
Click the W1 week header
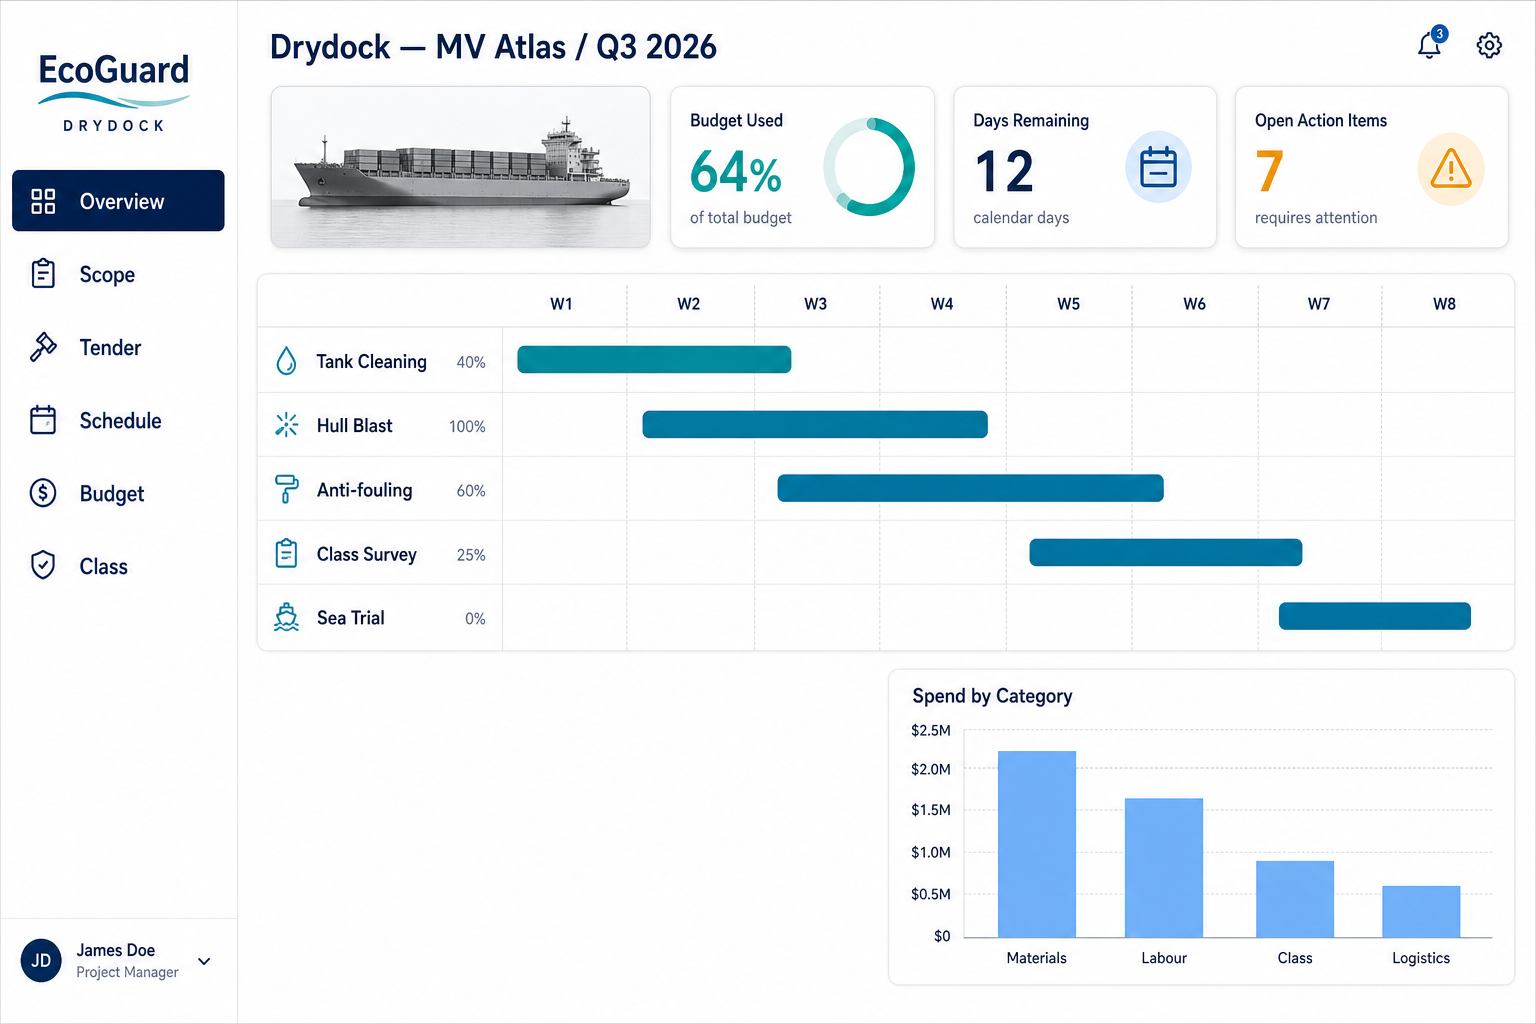pos(562,304)
